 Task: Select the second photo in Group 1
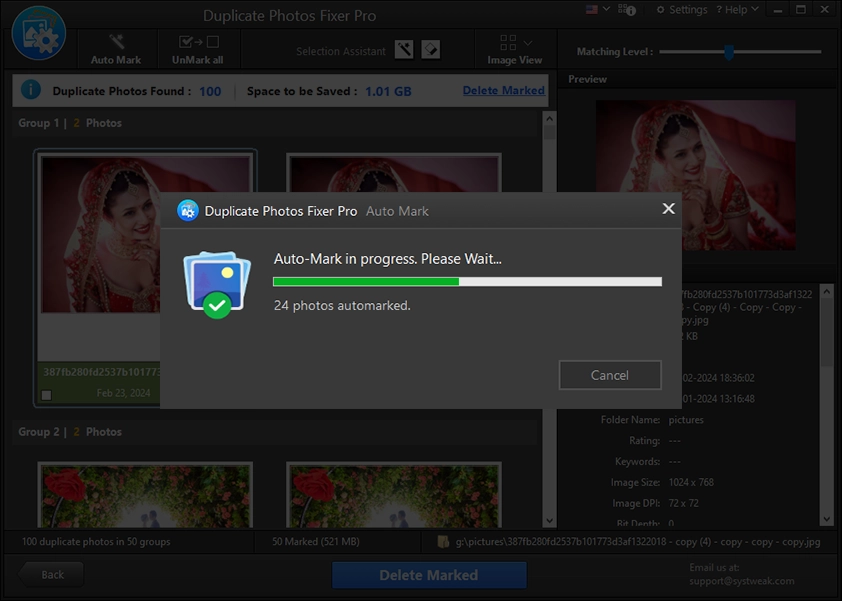[x=394, y=173]
